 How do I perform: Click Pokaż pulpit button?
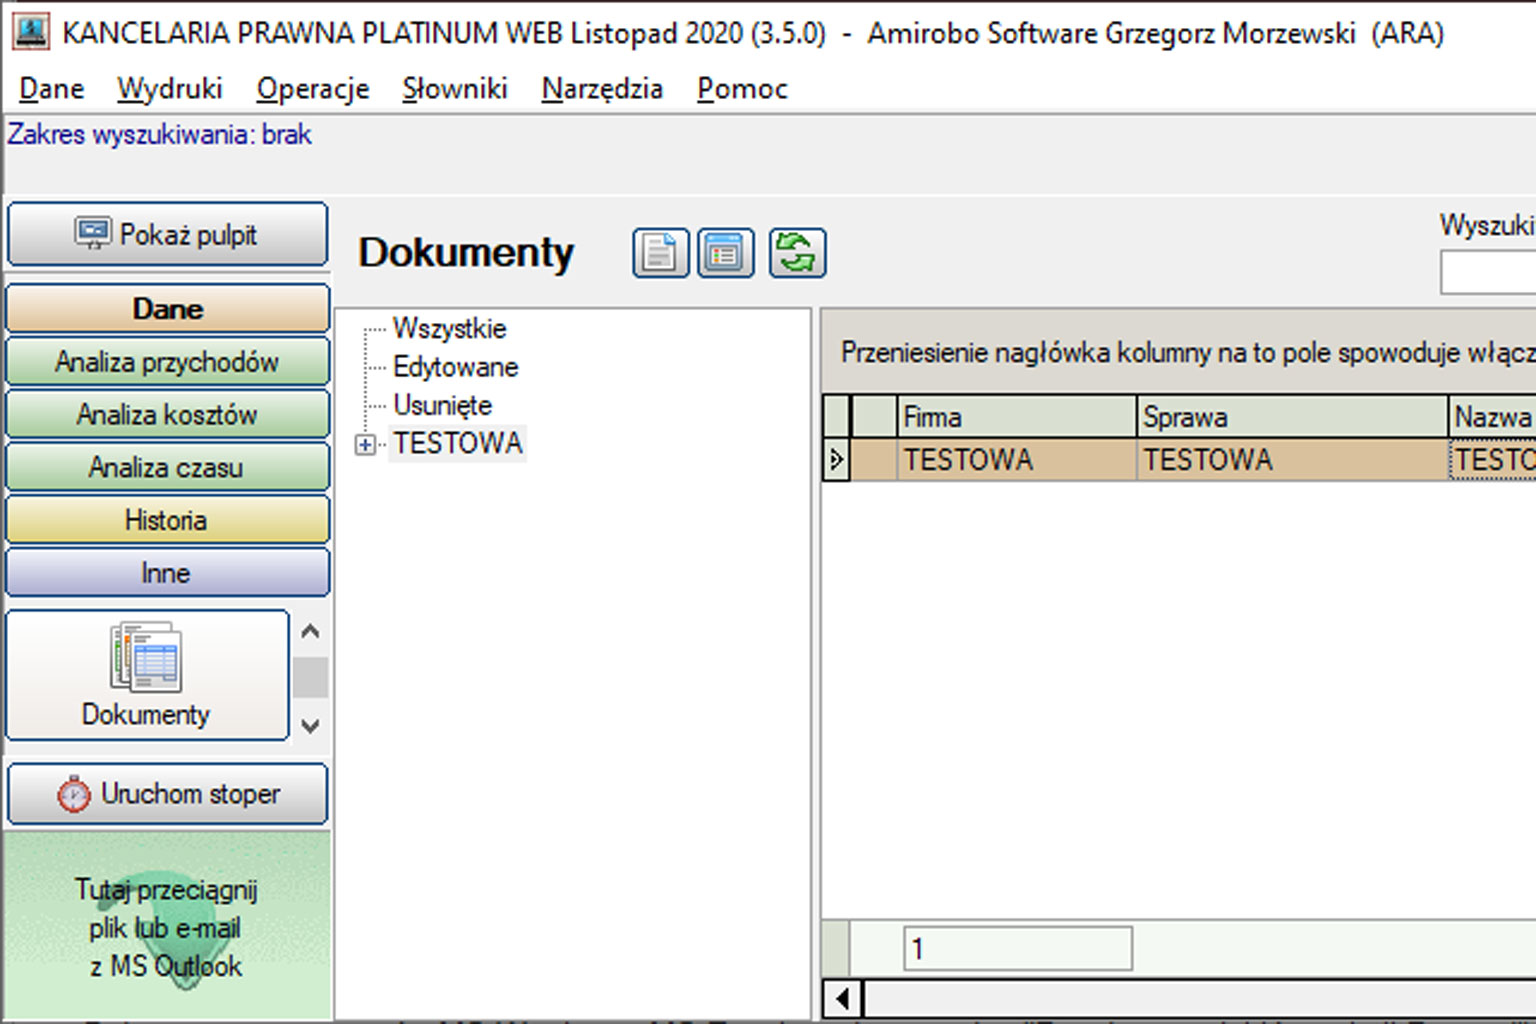168,235
